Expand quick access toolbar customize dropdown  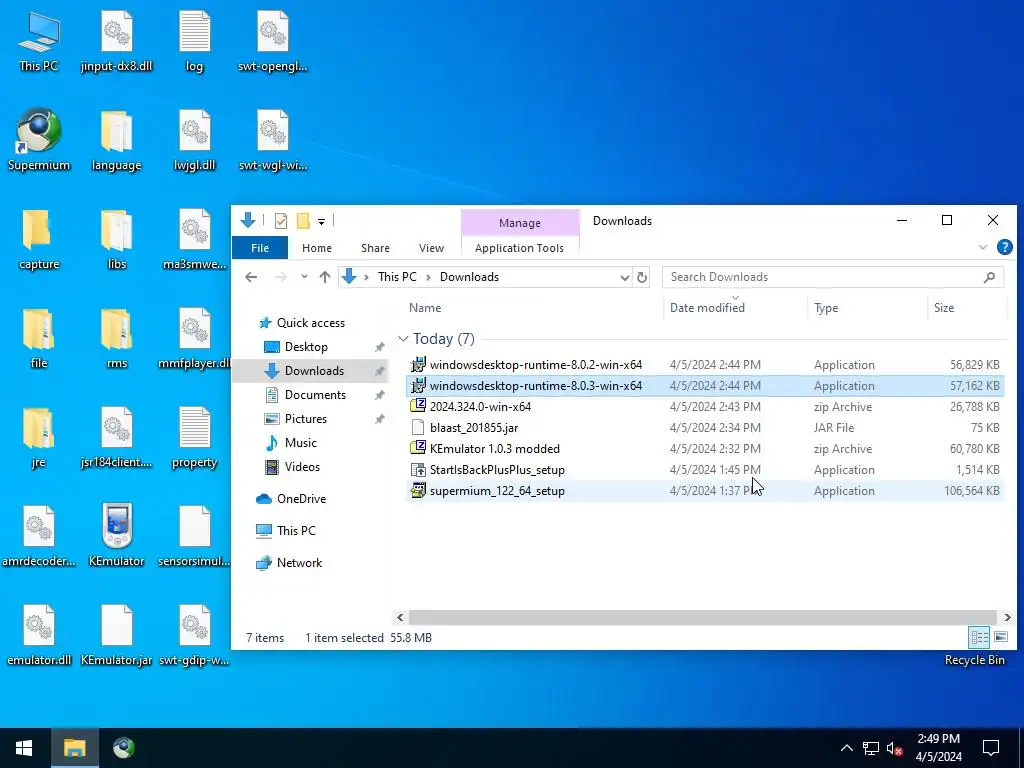pyautogui.click(x=321, y=221)
